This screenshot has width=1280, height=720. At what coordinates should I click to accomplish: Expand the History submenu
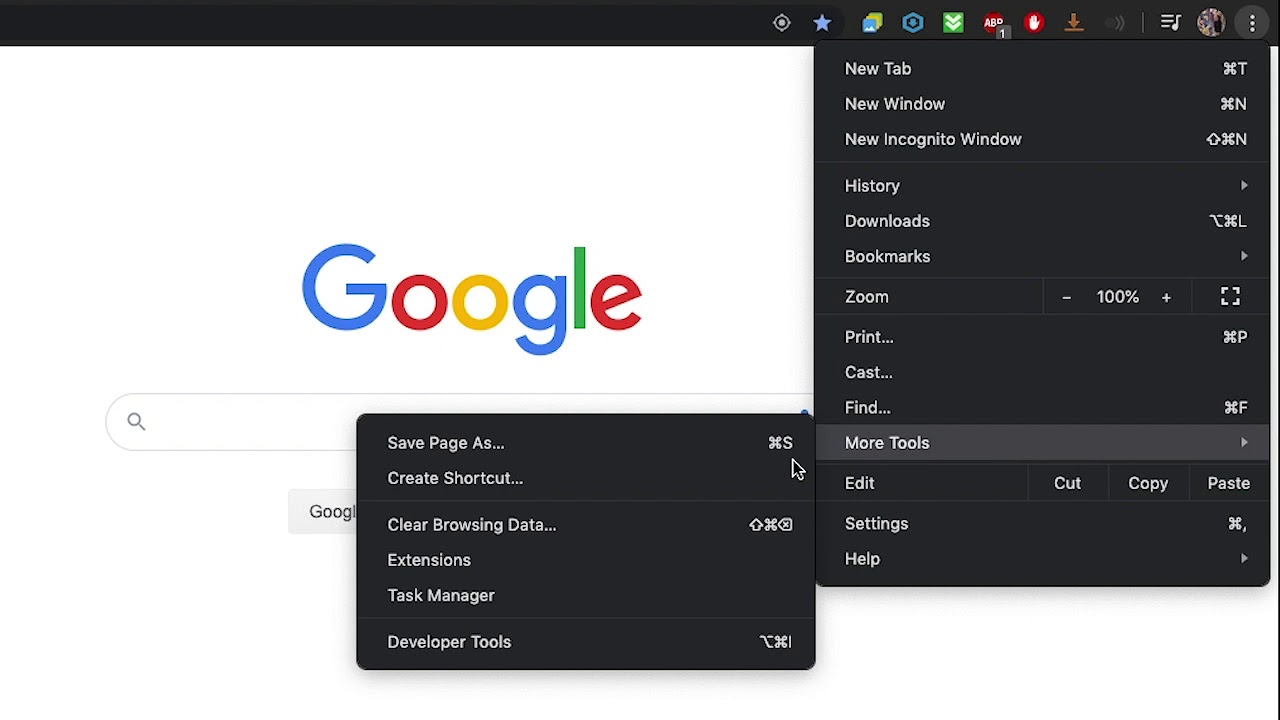(x=1043, y=186)
